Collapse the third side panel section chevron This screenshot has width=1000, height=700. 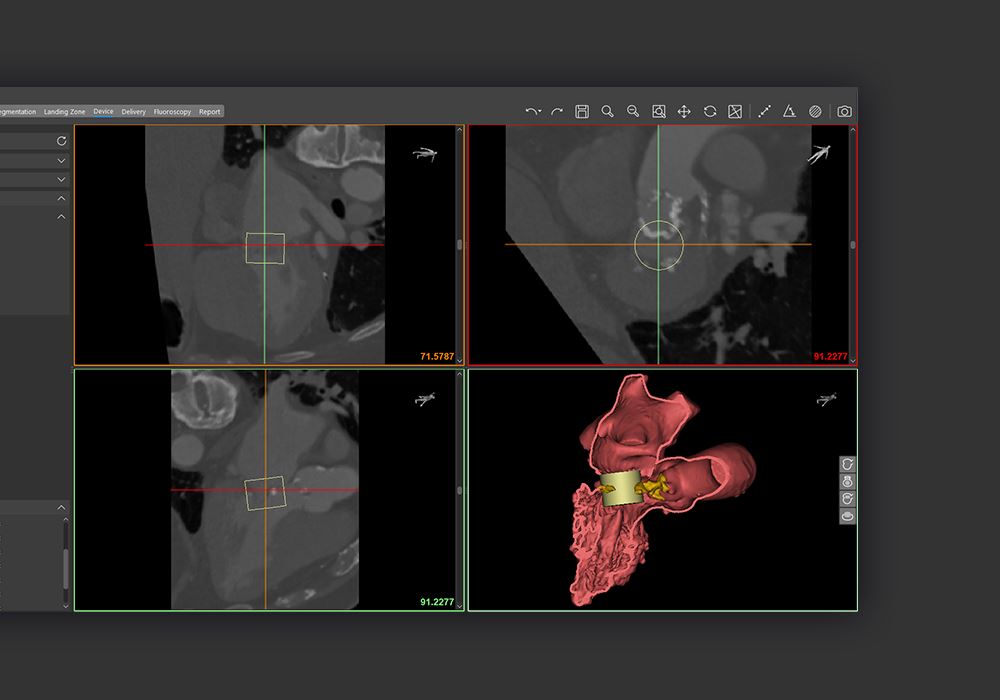[61, 198]
